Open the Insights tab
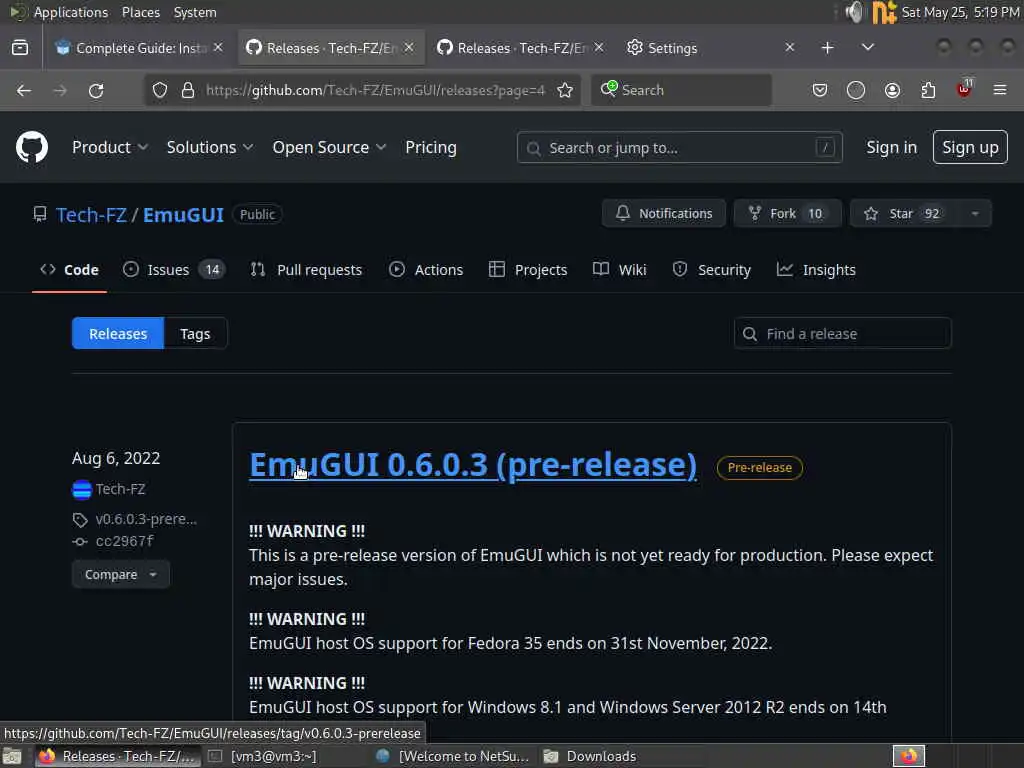 click(x=816, y=270)
